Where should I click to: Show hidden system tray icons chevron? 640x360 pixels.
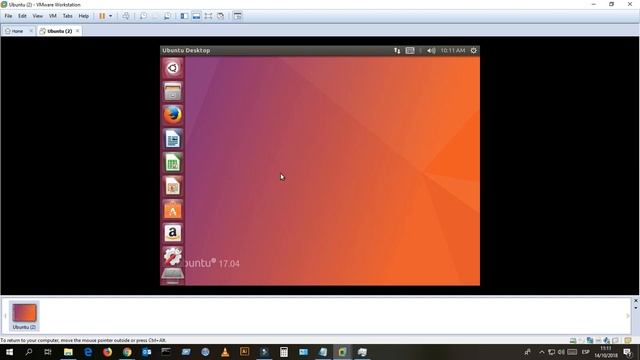[542, 352]
